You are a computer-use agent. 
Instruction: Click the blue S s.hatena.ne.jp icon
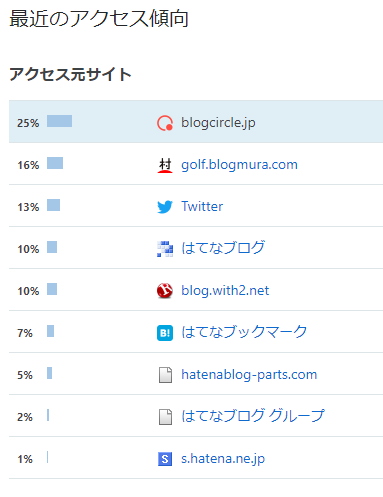pyautogui.click(x=165, y=459)
